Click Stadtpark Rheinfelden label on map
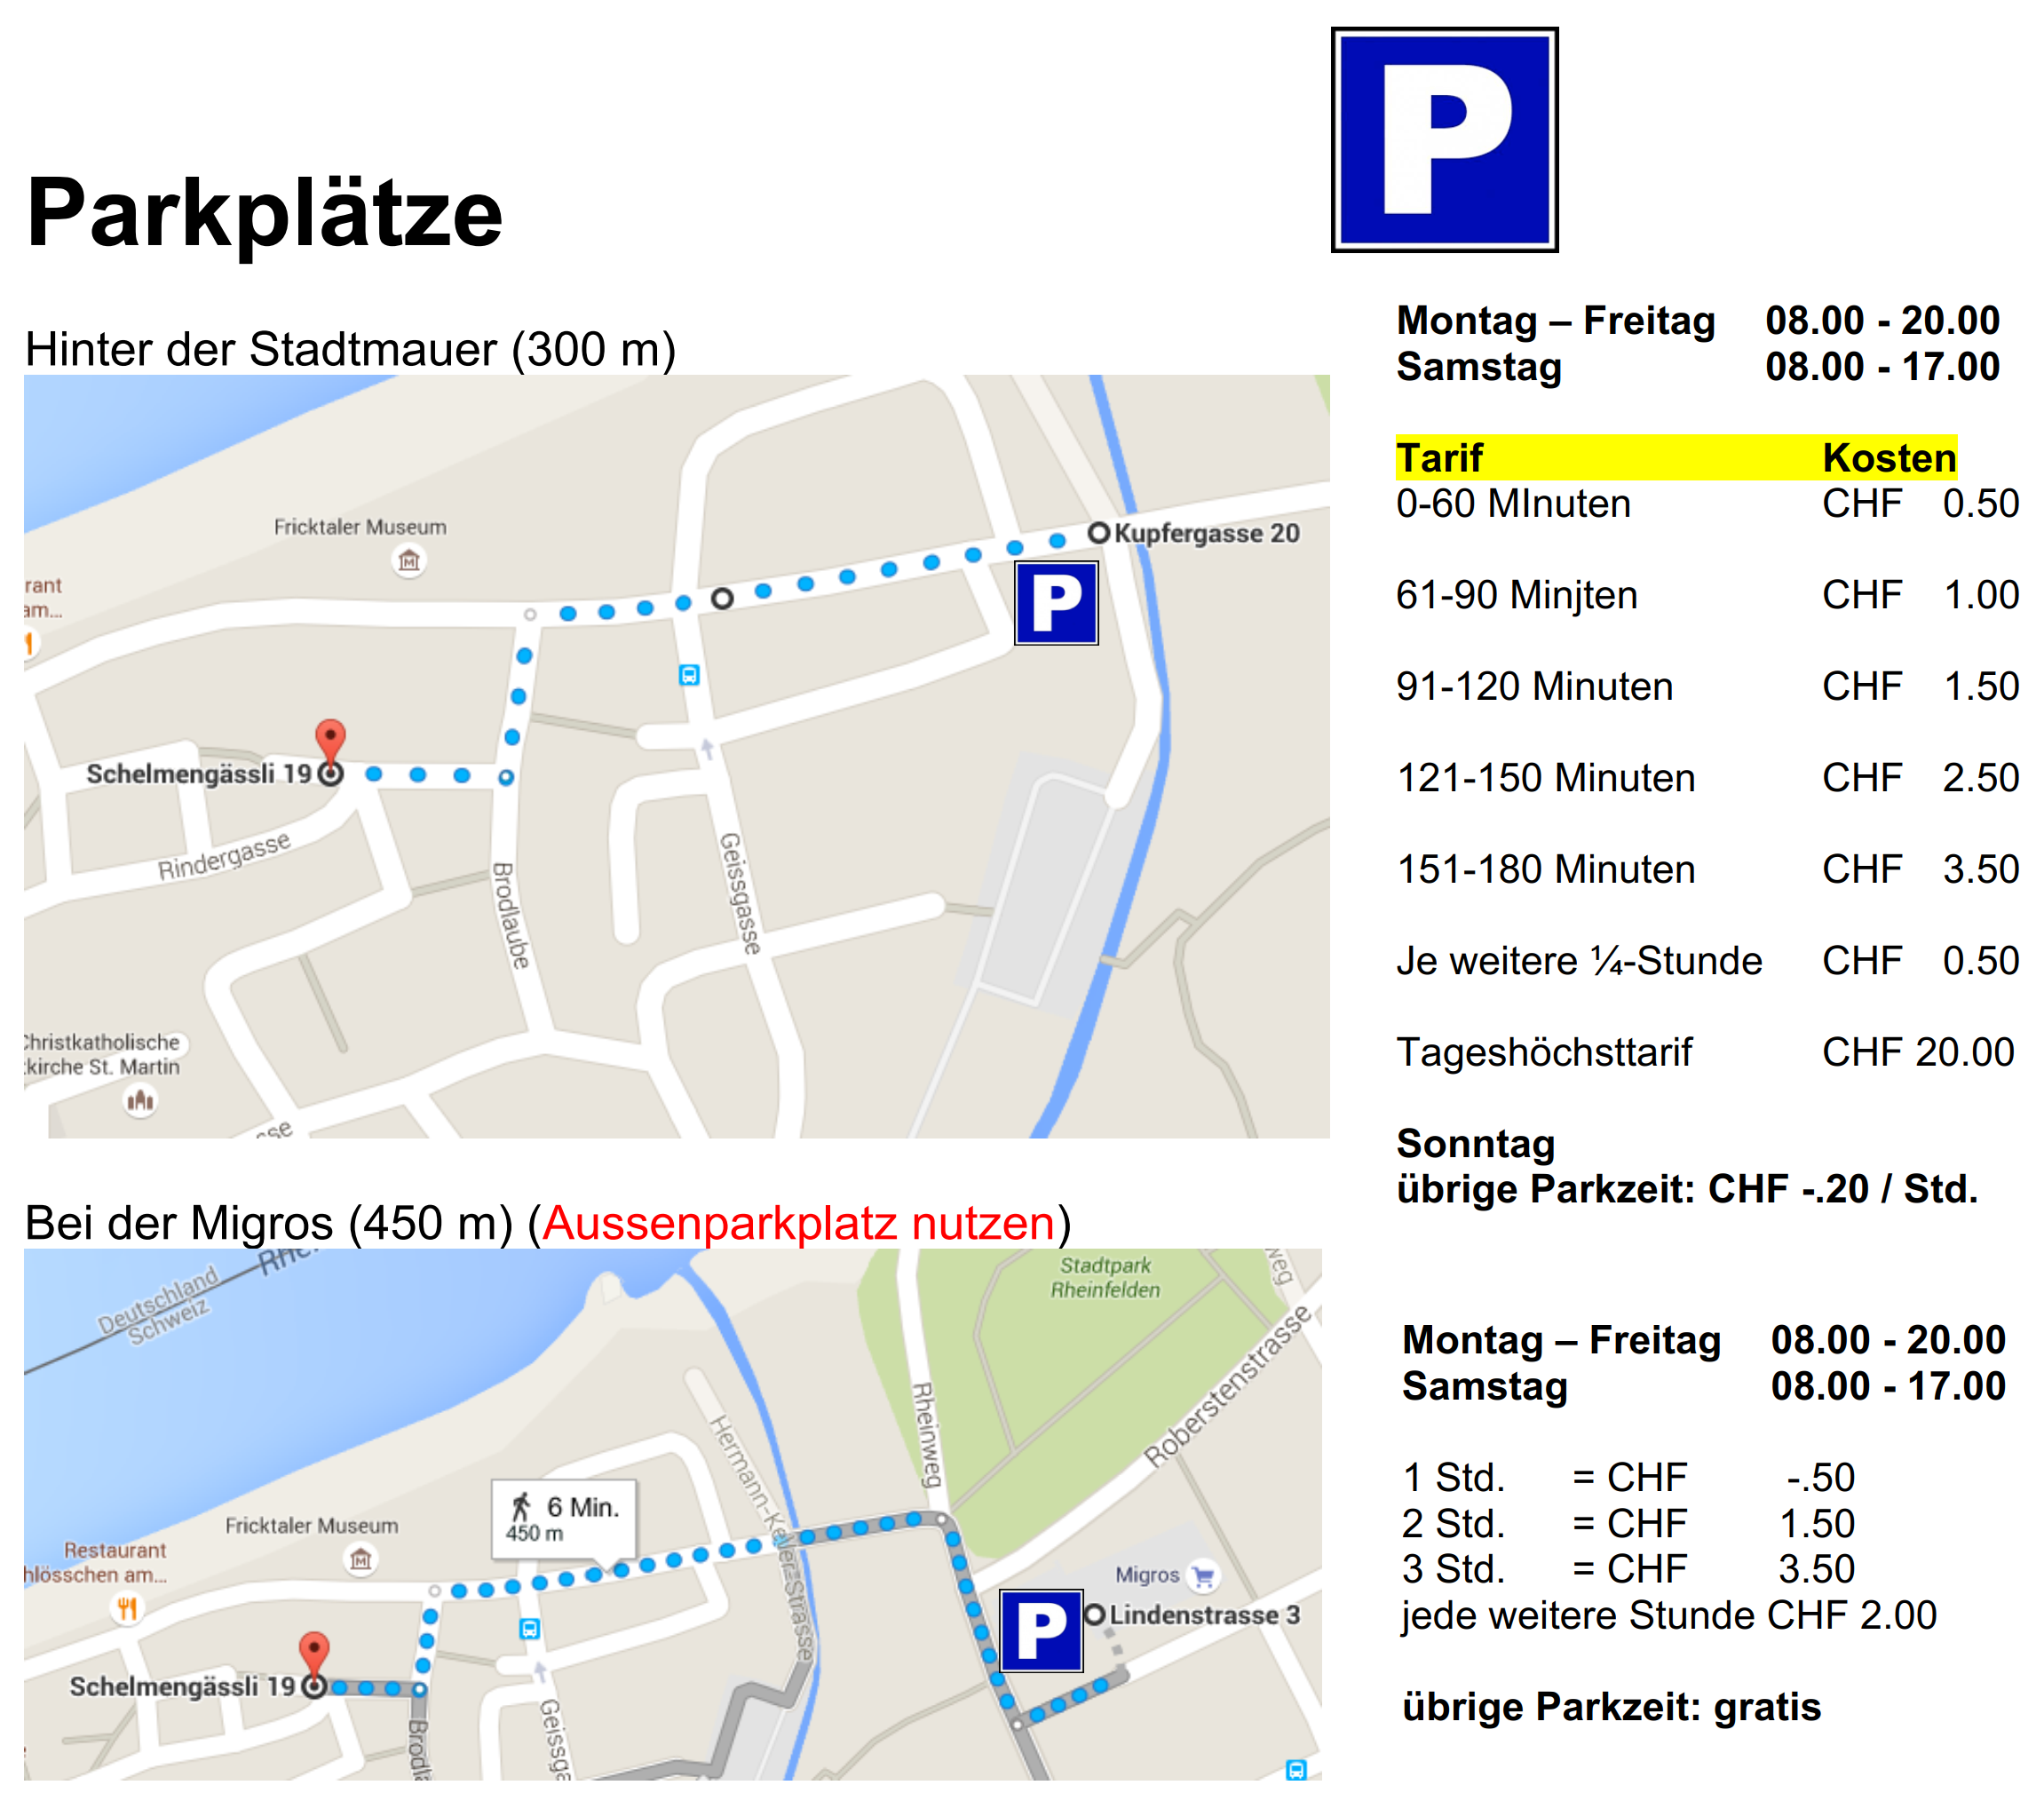2044x1801 pixels. click(1105, 1278)
